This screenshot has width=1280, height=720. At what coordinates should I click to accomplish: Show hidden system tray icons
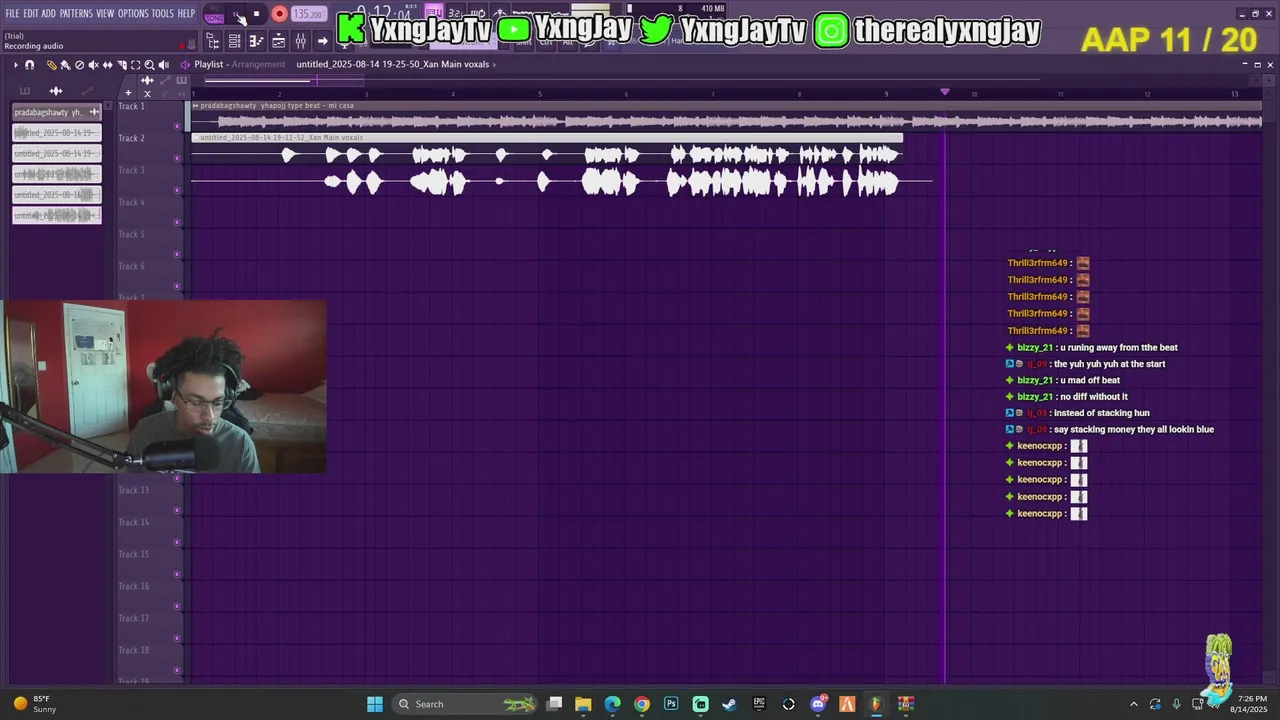[1133, 704]
